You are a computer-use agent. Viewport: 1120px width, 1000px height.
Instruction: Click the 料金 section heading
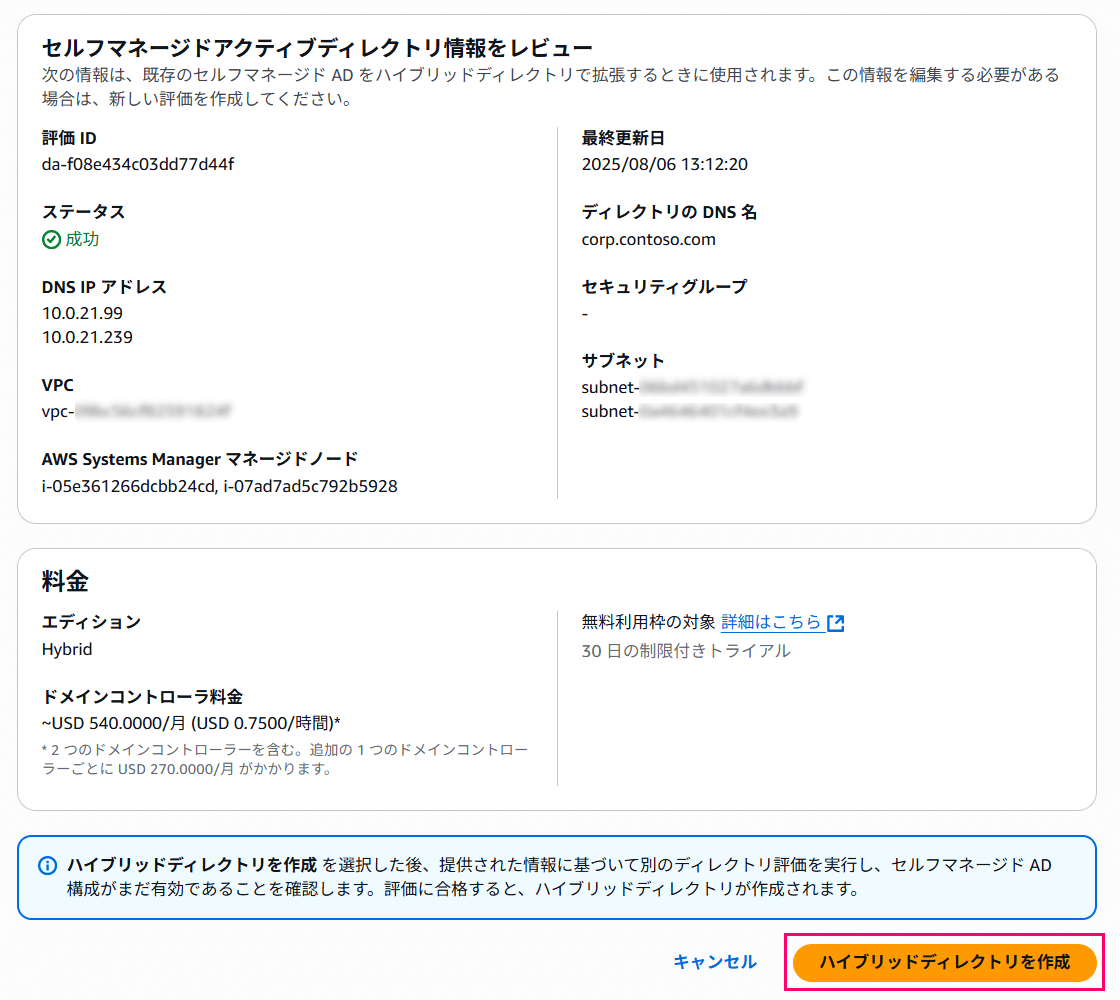[x=65, y=581]
